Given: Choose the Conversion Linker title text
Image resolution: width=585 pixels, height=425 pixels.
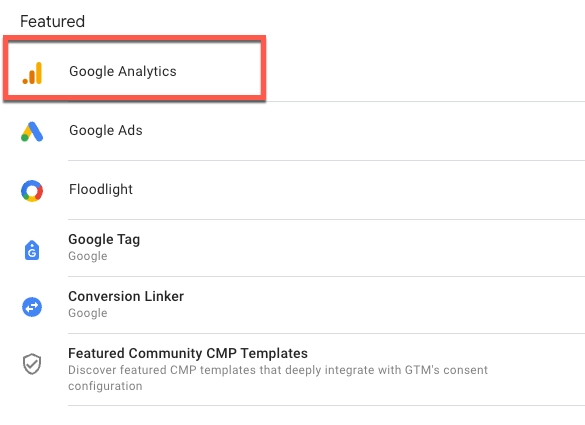Looking at the screenshot, I should [x=126, y=296].
